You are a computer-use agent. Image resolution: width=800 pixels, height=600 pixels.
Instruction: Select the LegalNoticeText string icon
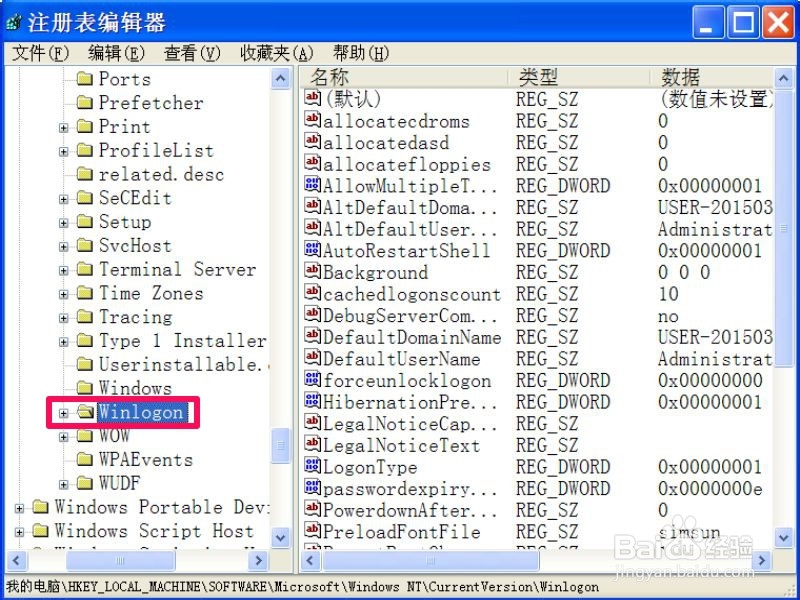[x=312, y=445]
